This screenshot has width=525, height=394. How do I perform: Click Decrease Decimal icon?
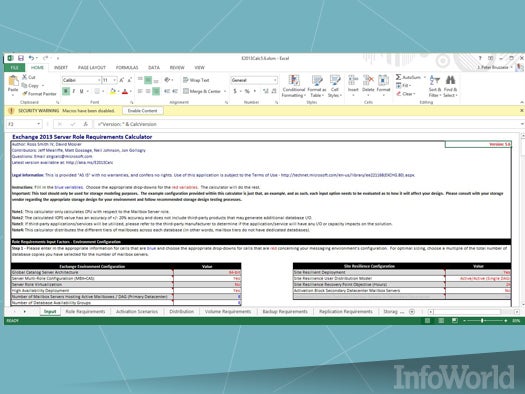(x=274, y=91)
